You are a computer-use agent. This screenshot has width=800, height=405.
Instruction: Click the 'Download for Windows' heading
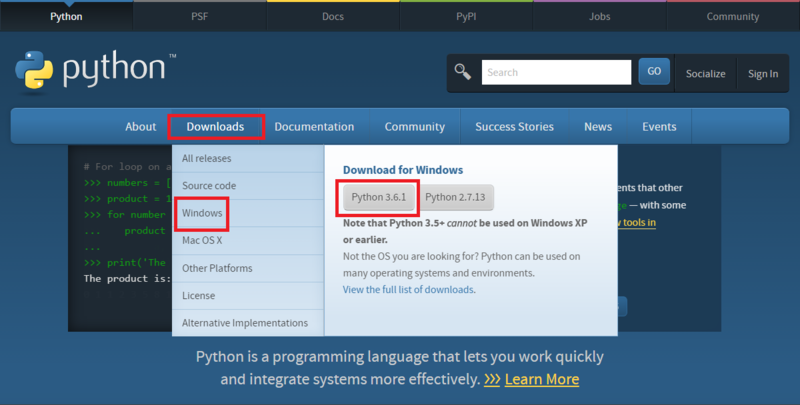[403, 170]
